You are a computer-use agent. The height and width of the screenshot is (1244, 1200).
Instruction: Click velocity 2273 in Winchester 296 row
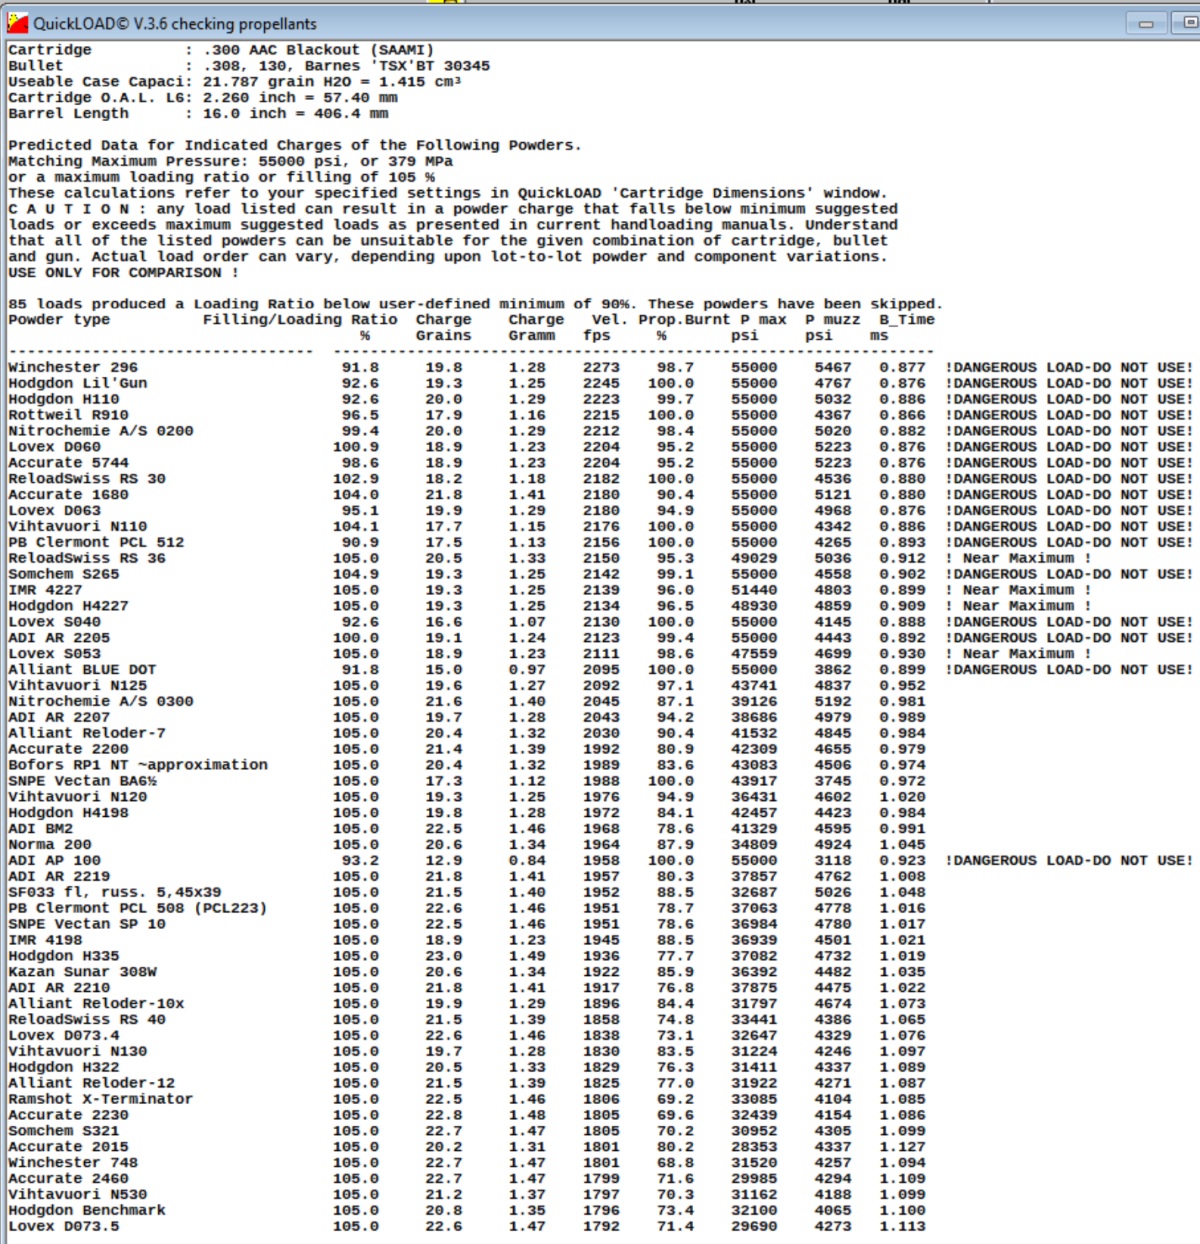pyautogui.click(x=601, y=367)
